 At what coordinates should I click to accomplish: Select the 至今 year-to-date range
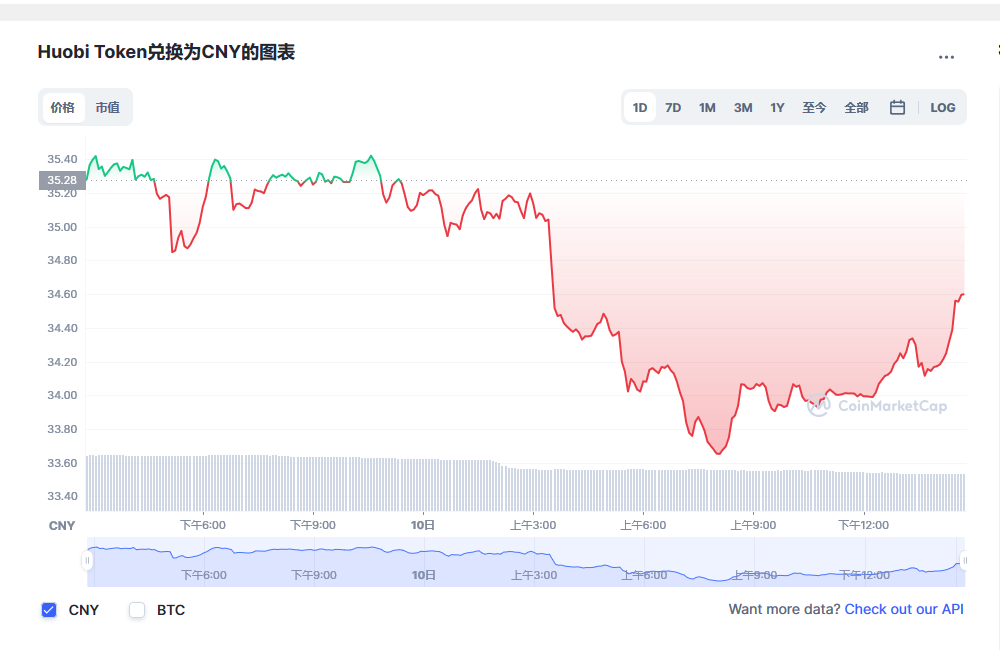tap(814, 107)
